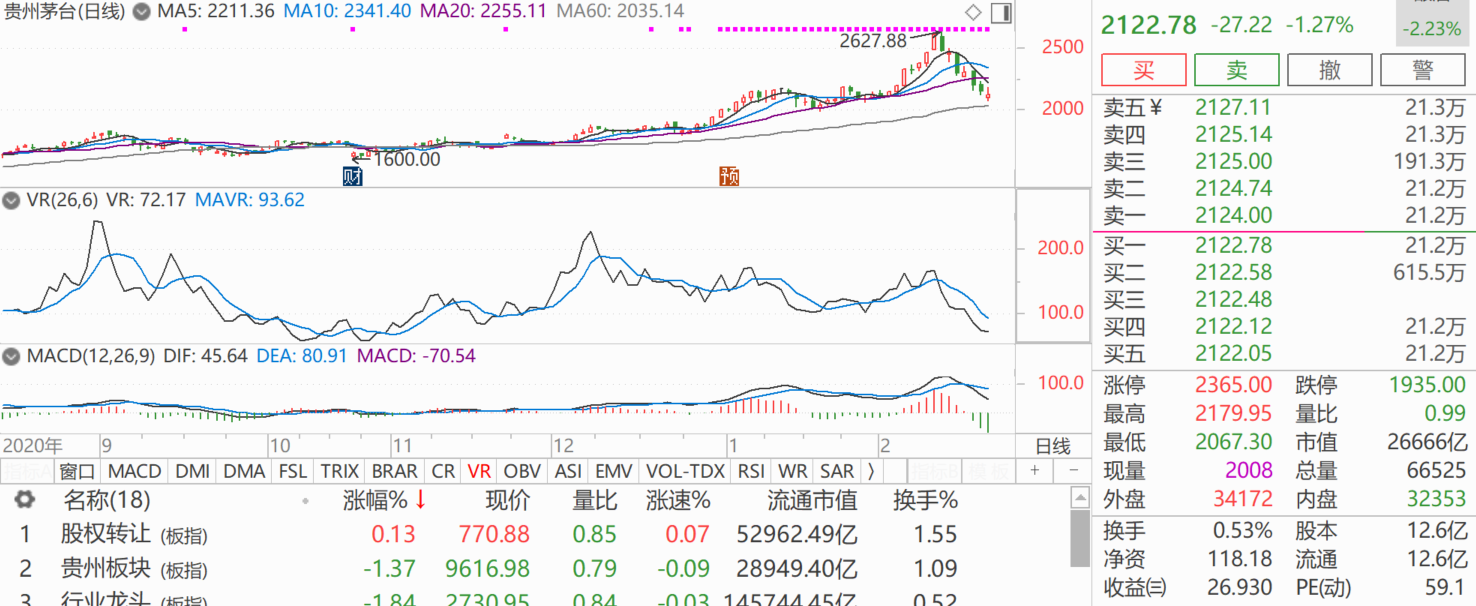
Task: Click the green 卖 sell button
Action: 1237,70
